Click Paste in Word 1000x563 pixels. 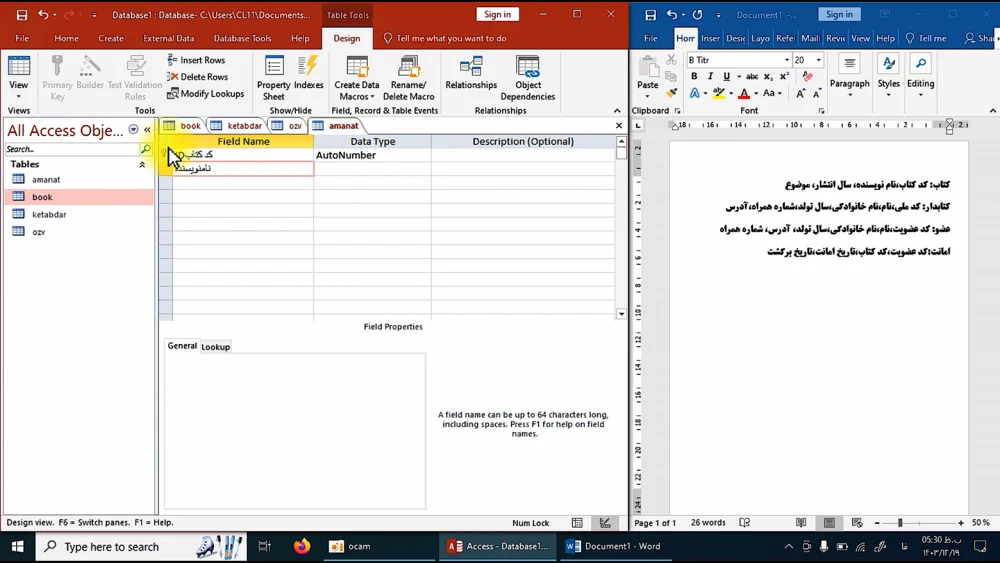[x=647, y=75]
